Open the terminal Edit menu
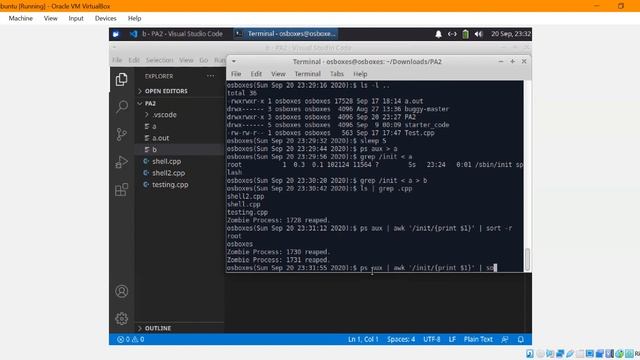Screen dimensions: 640x360 (256, 74)
